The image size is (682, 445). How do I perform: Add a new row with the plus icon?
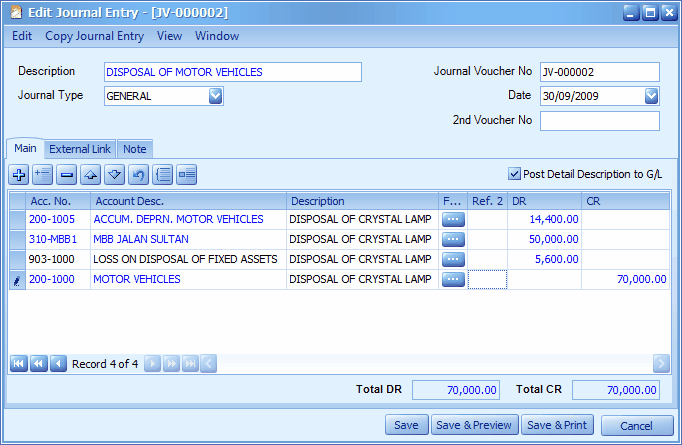(19, 175)
